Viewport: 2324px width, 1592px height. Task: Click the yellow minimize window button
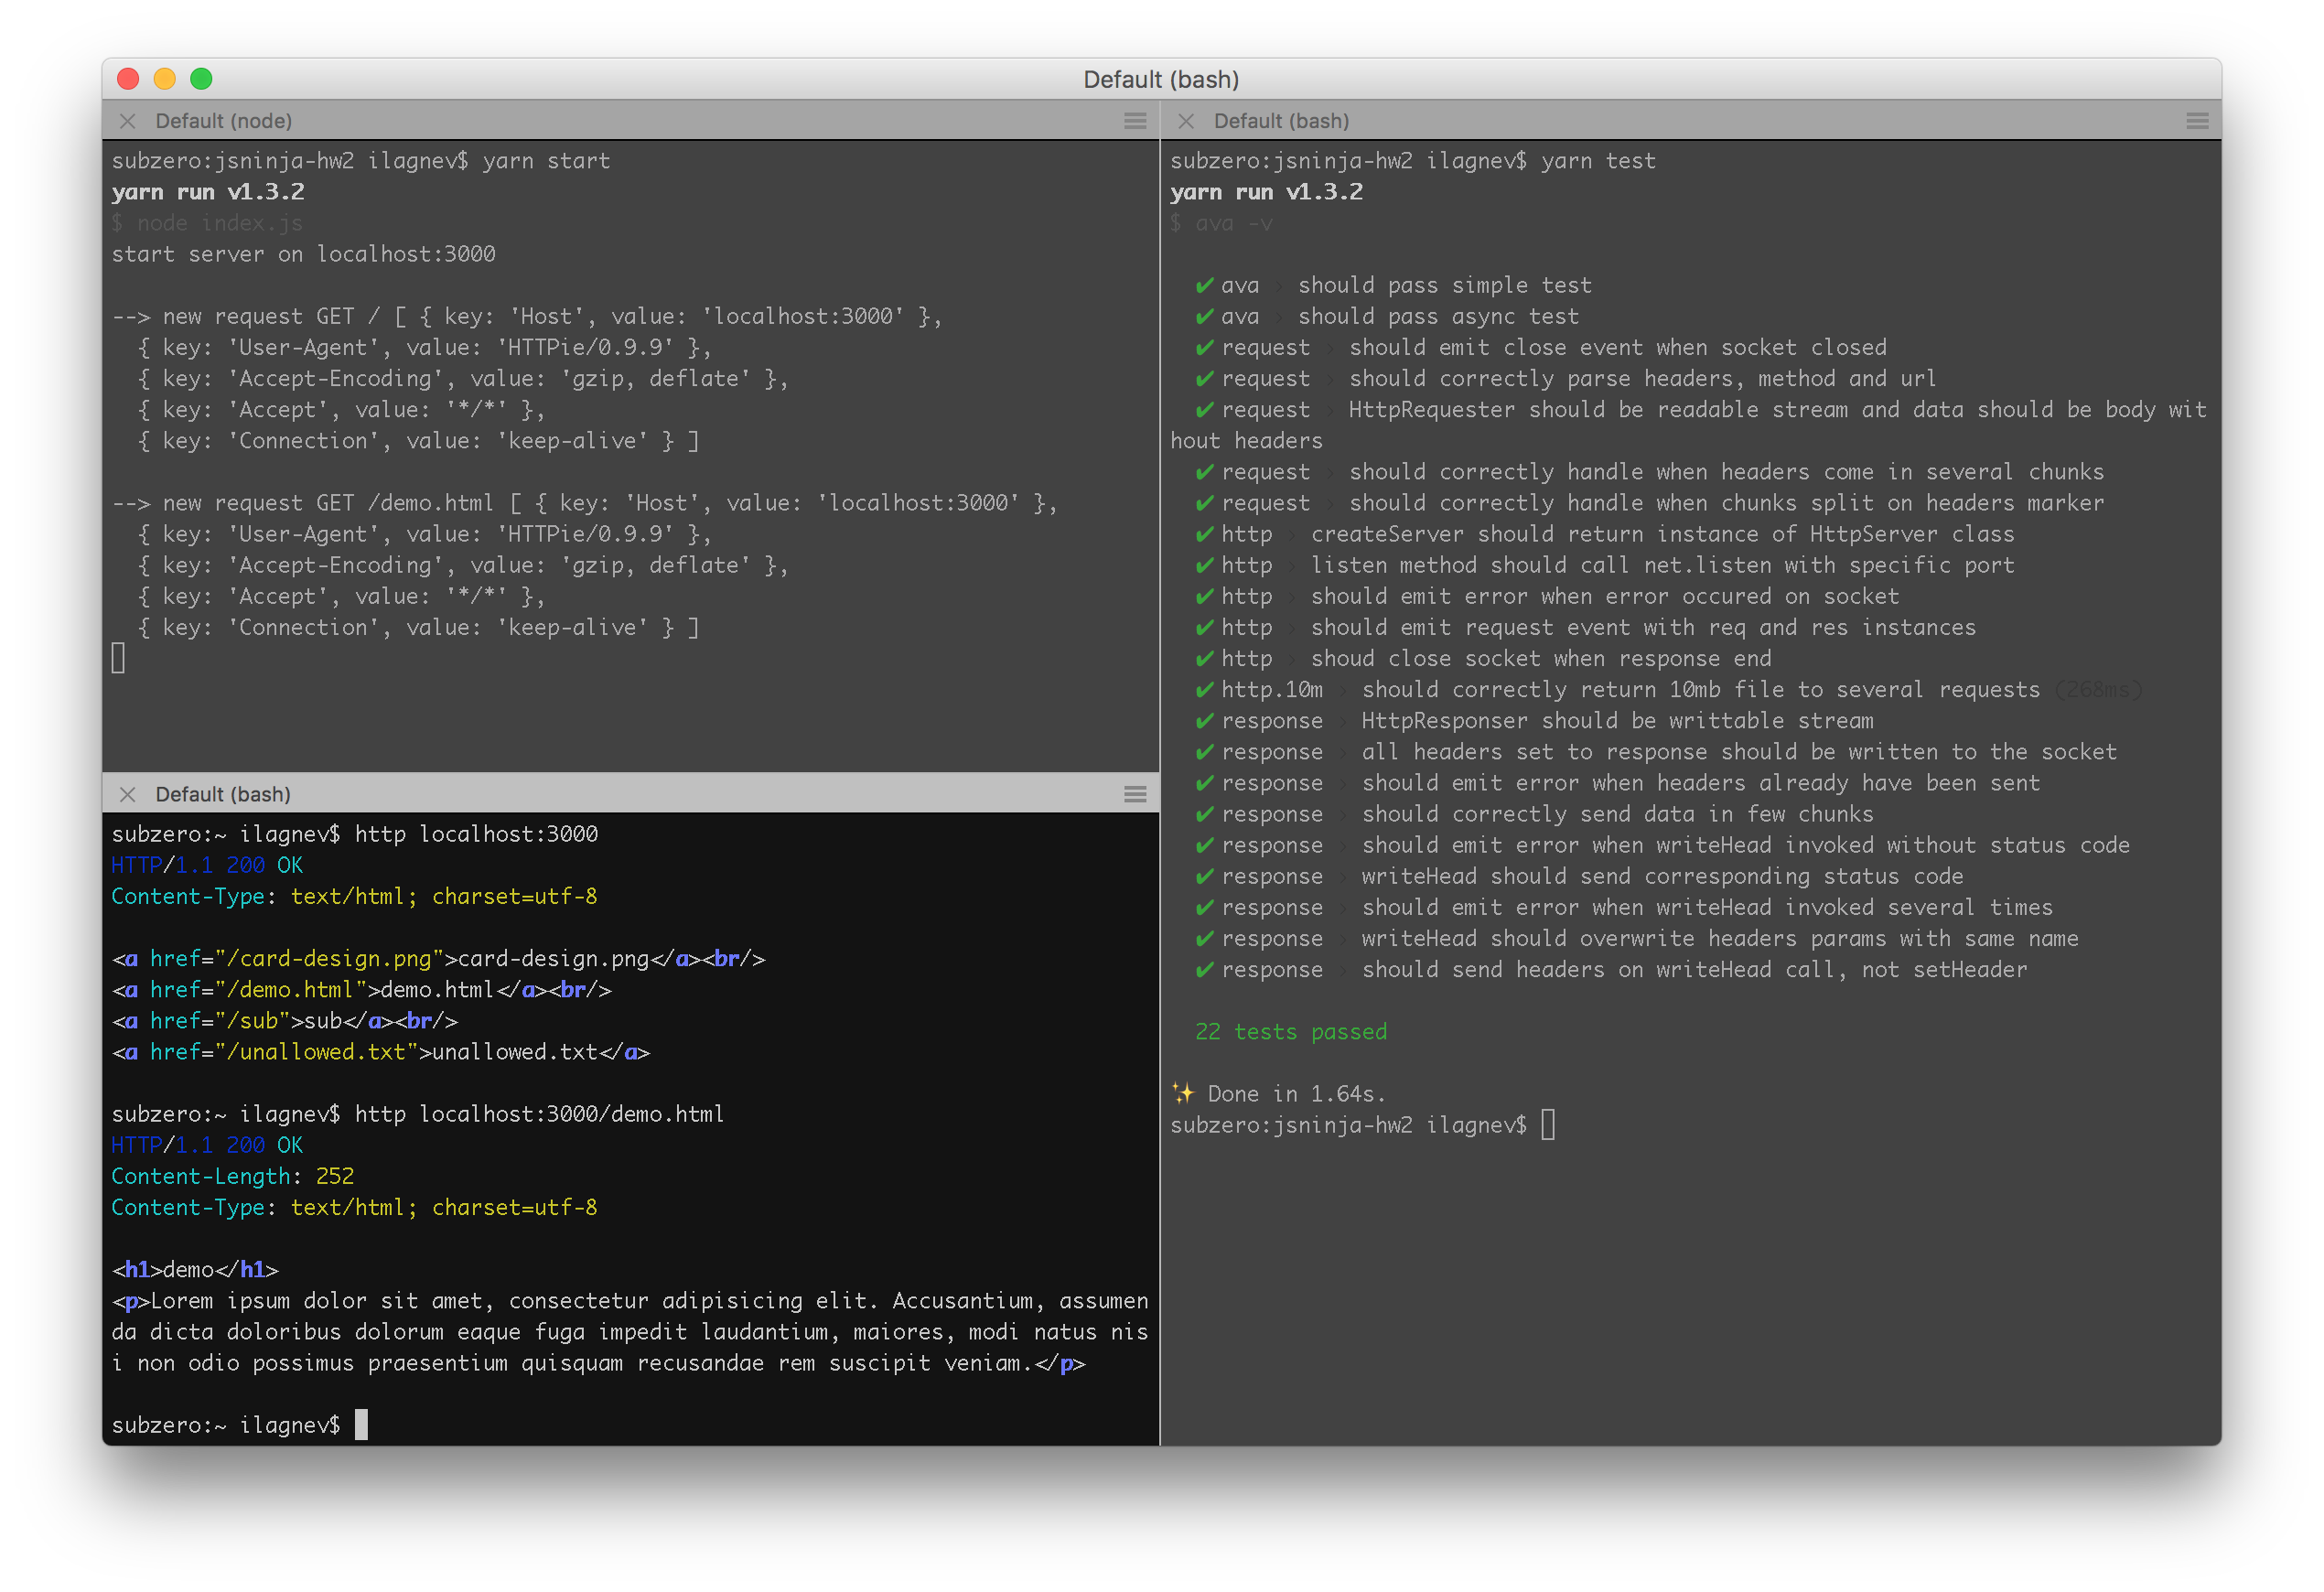(x=165, y=79)
